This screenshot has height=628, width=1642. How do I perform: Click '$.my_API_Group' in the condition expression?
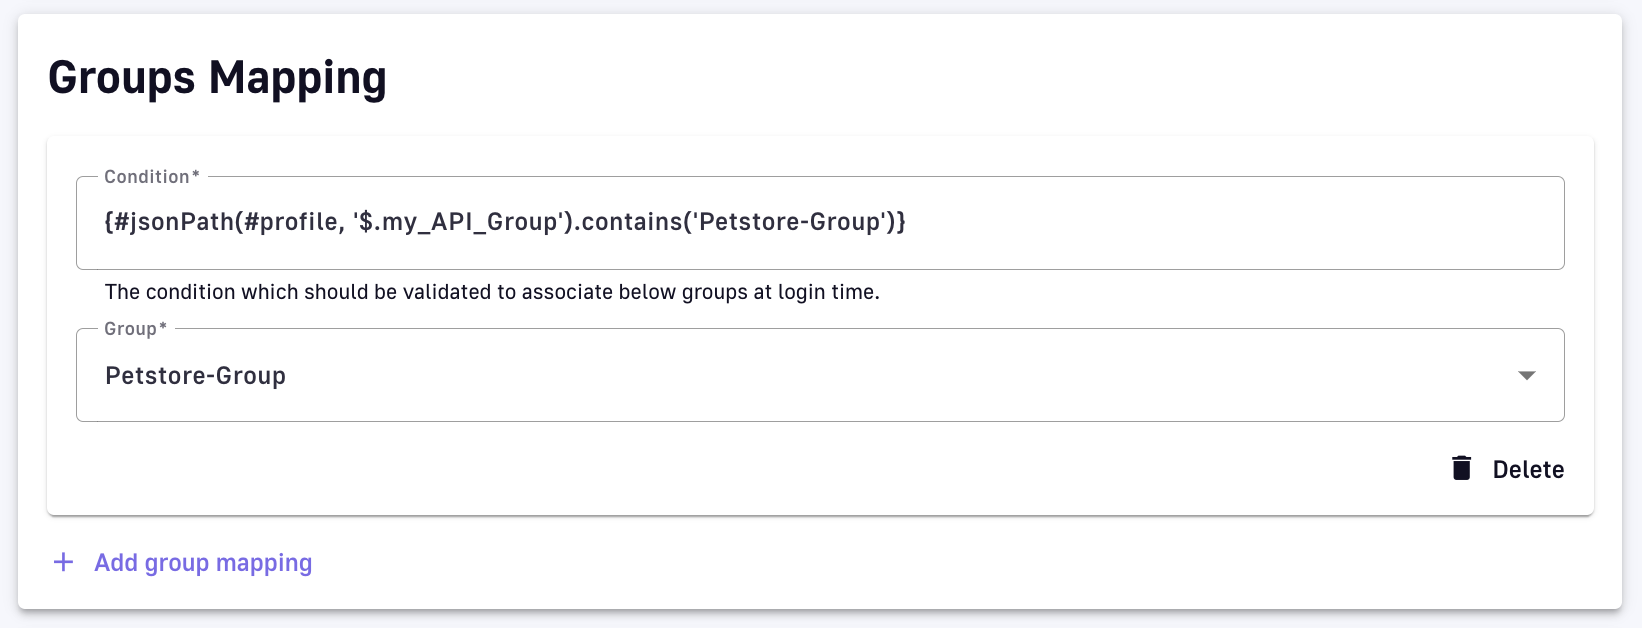pos(458,222)
